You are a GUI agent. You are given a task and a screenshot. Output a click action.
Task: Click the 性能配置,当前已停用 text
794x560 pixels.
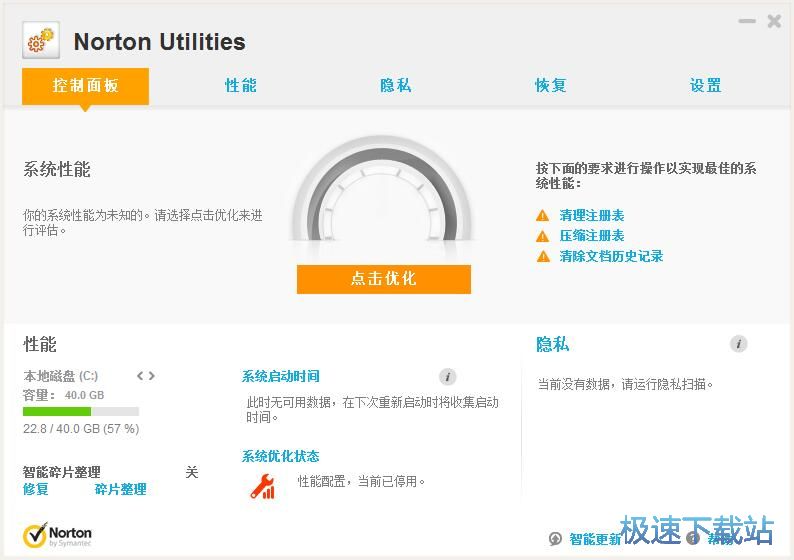click(x=362, y=481)
